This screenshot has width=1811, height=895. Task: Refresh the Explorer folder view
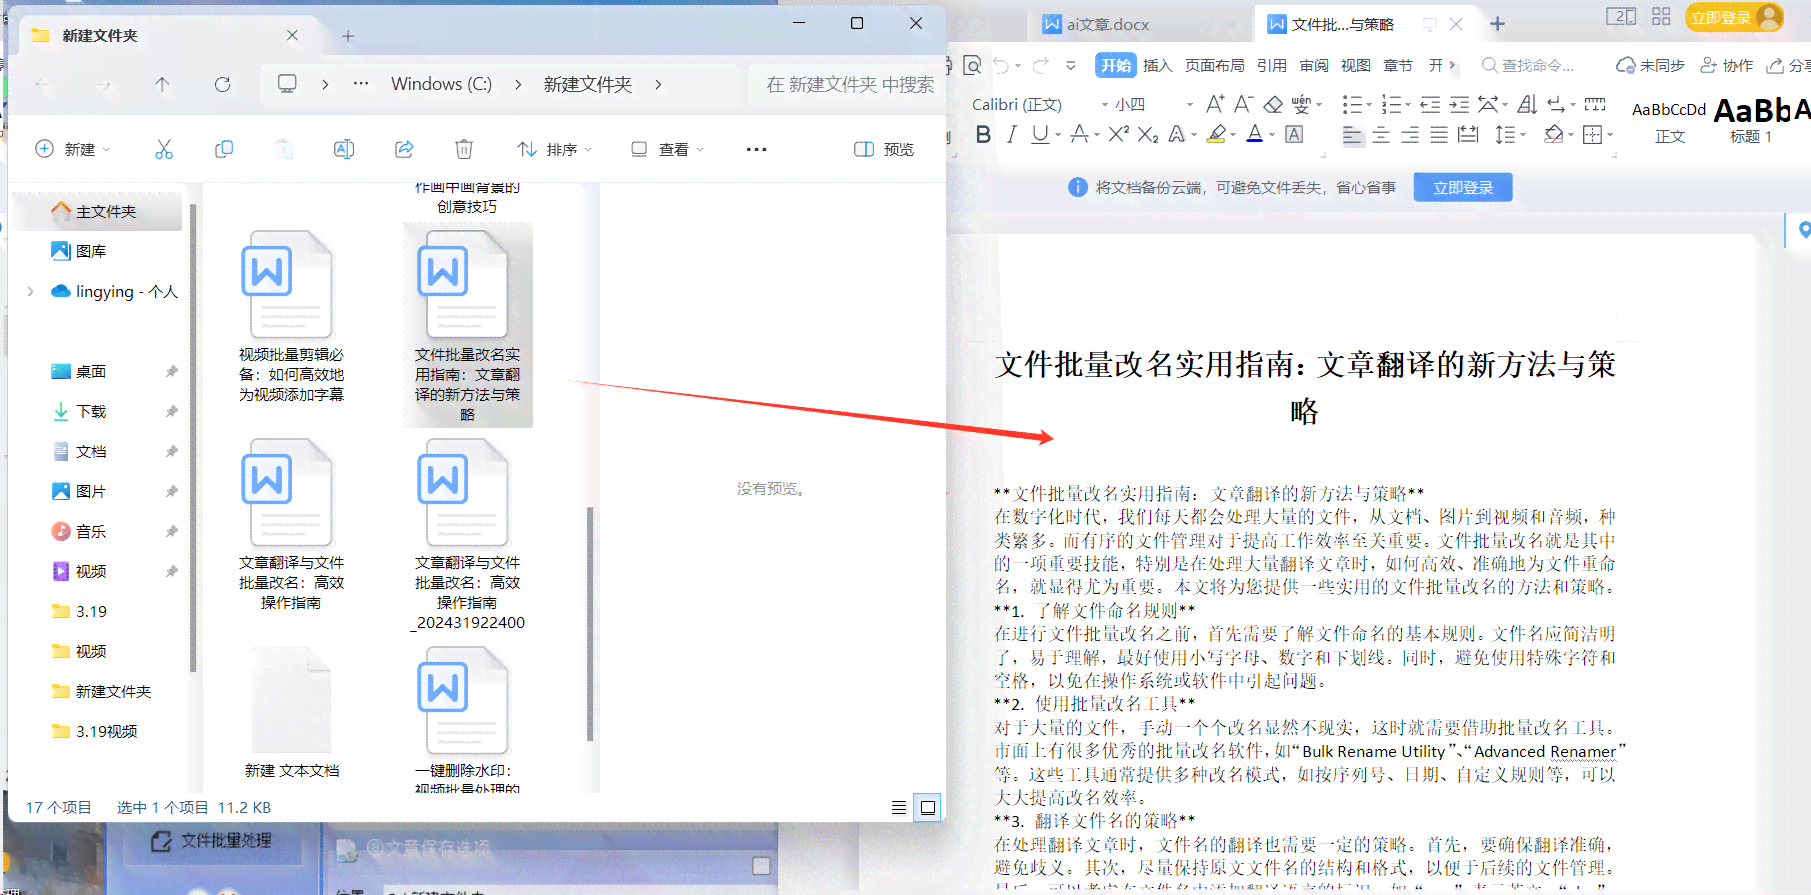[x=222, y=84]
